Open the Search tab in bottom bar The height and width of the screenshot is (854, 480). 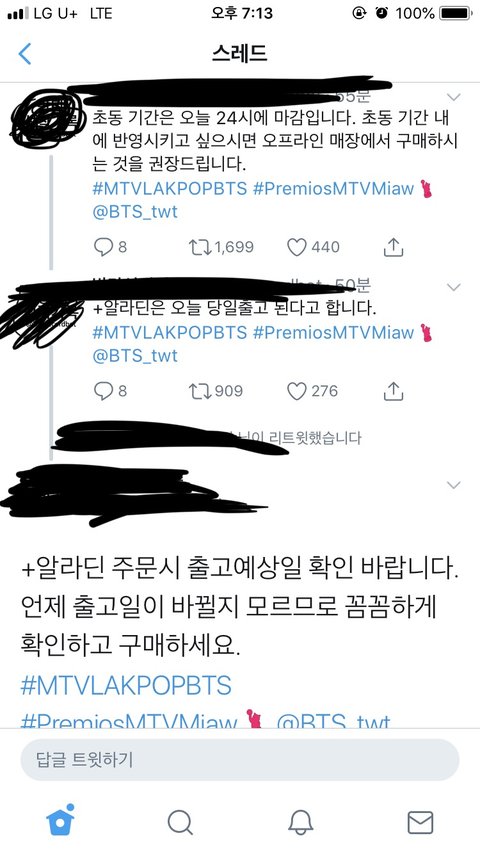point(180,822)
